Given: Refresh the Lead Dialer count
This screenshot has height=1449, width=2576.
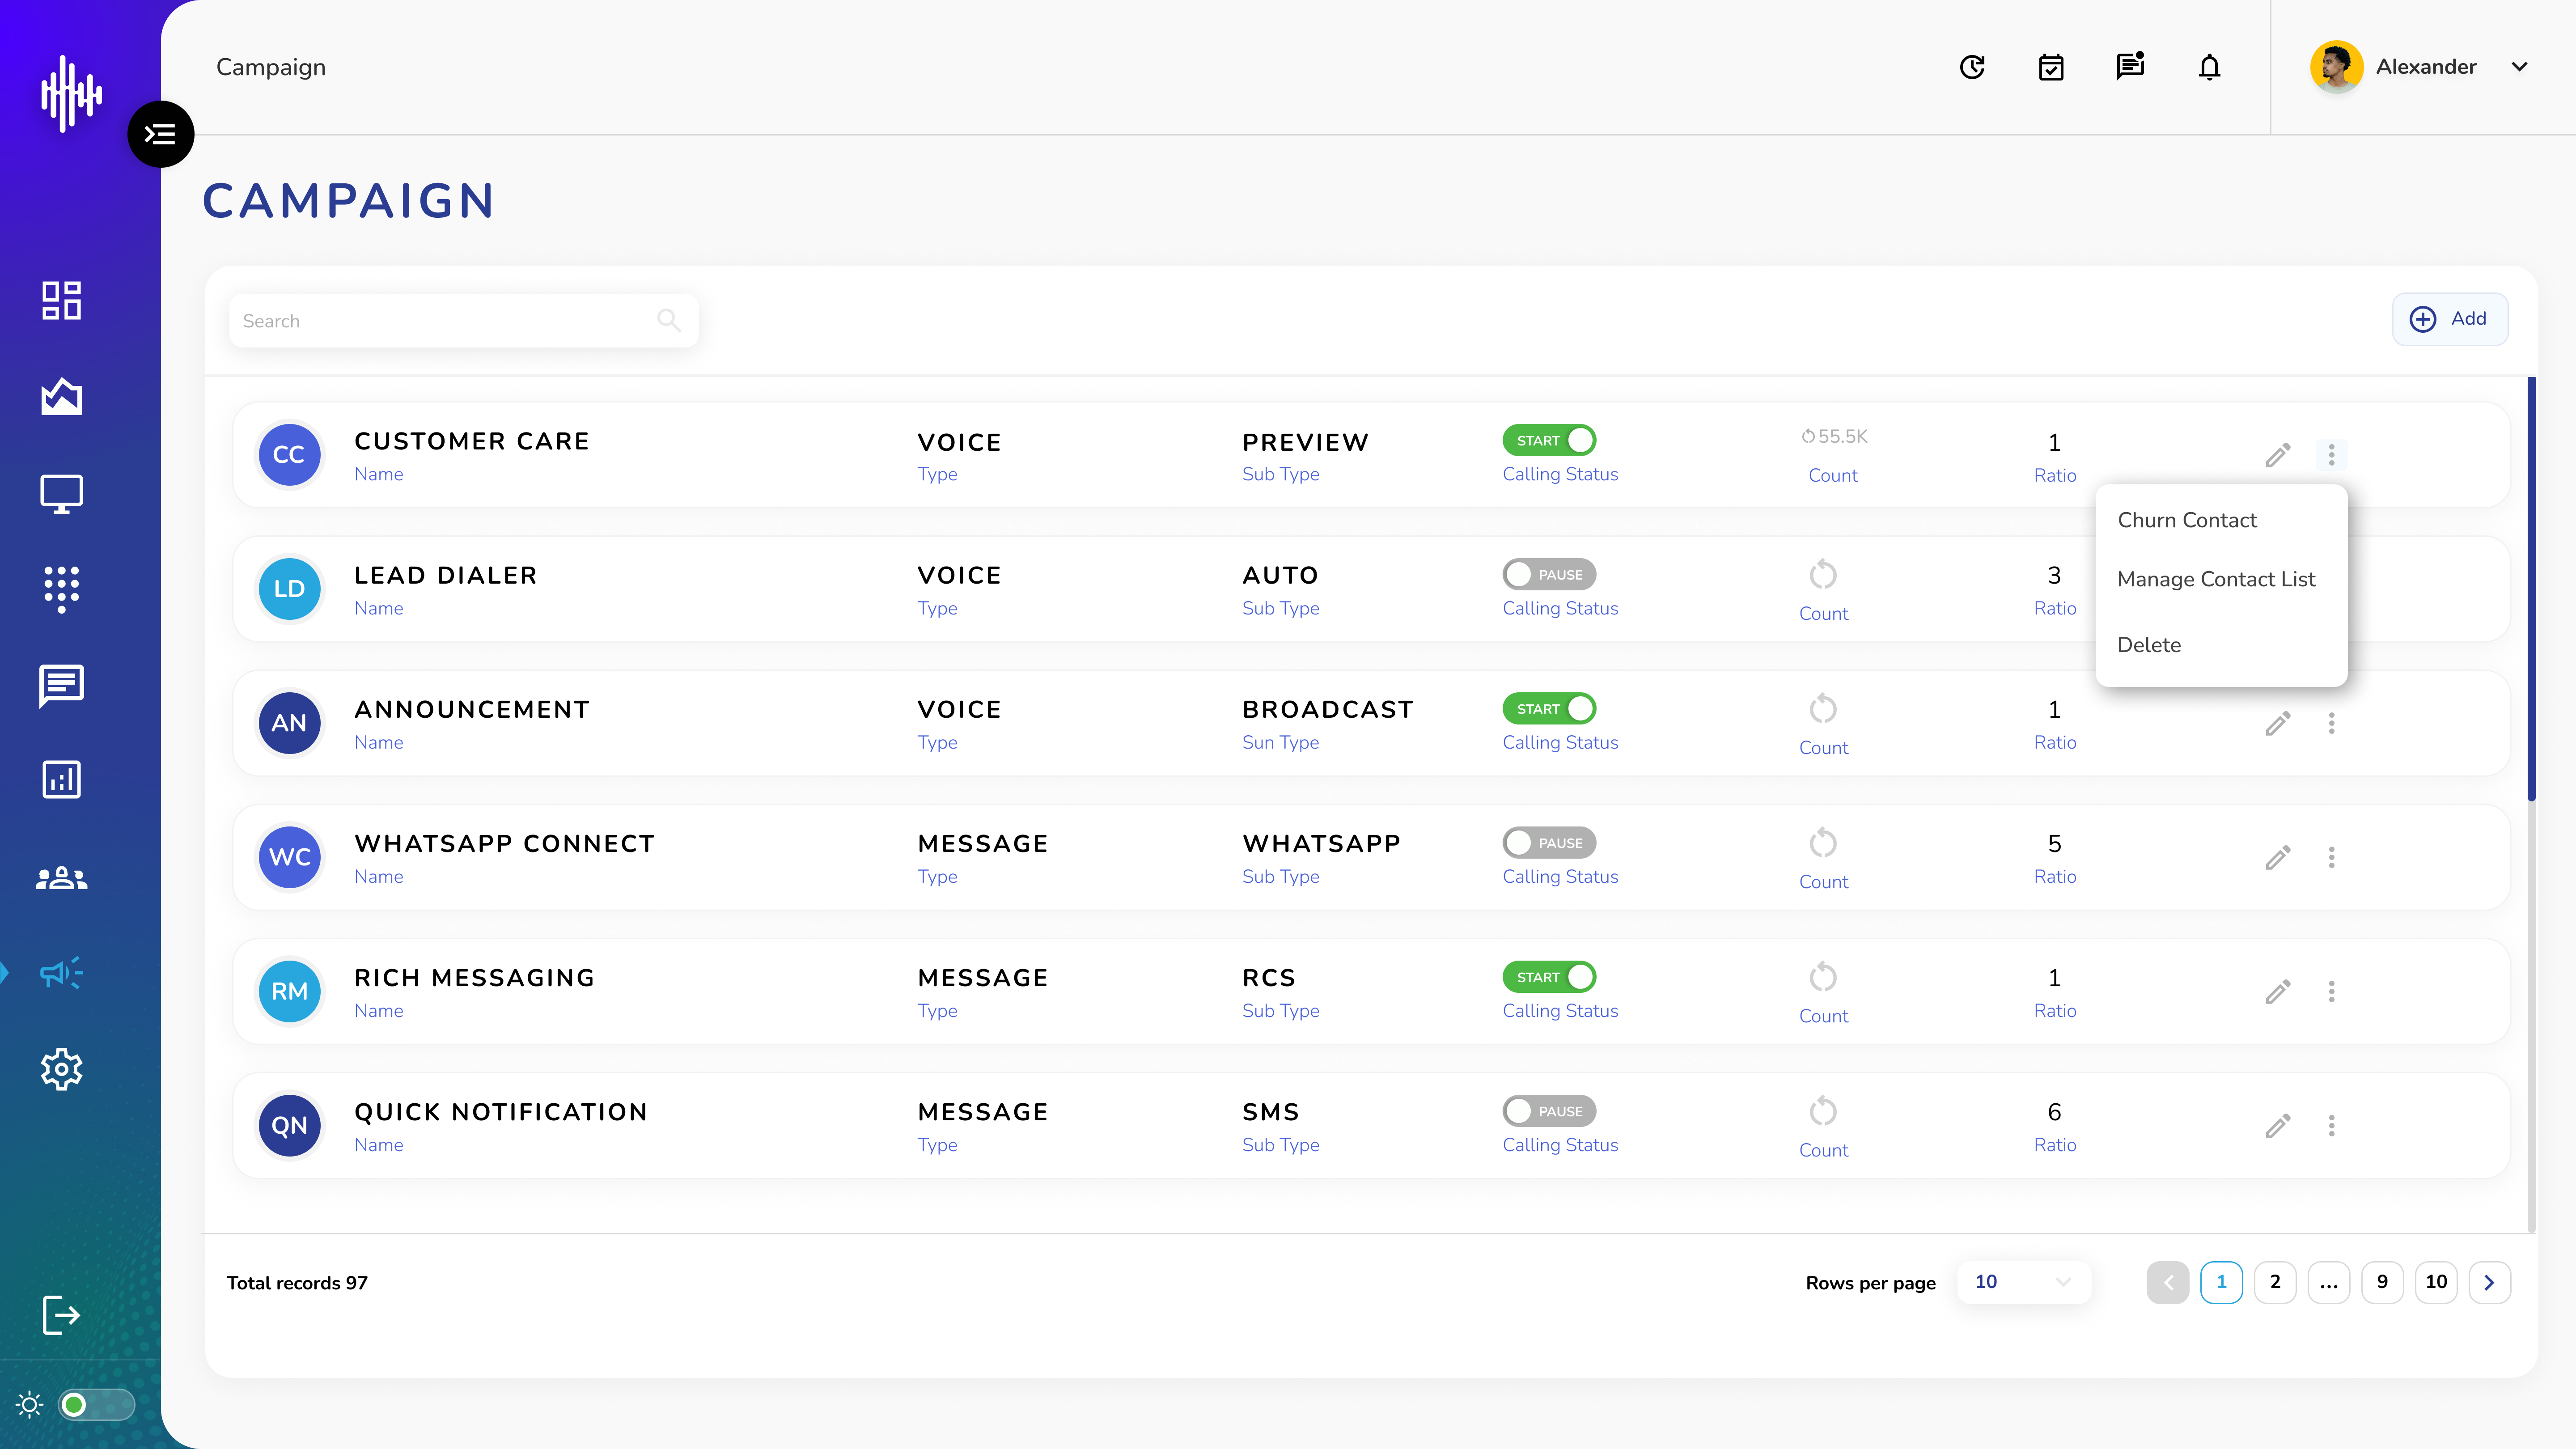Looking at the screenshot, I should tap(1823, 574).
